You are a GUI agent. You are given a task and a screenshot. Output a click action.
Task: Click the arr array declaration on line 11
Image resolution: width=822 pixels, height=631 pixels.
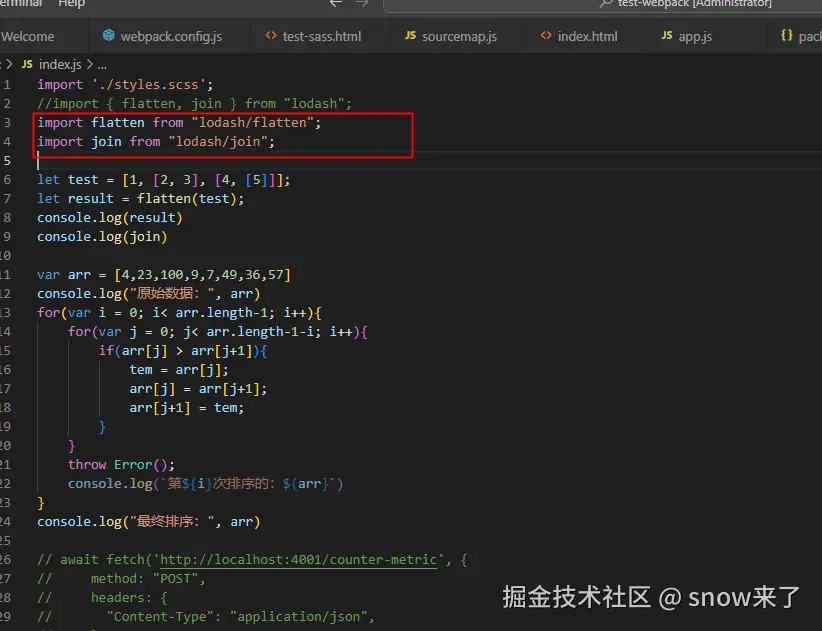click(x=164, y=275)
